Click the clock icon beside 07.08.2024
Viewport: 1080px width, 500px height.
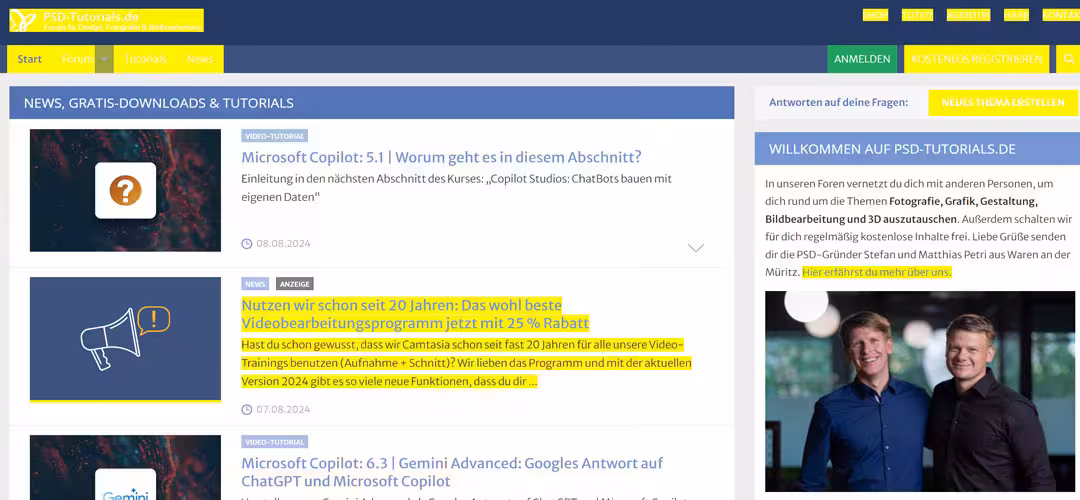(x=247, y=410)
